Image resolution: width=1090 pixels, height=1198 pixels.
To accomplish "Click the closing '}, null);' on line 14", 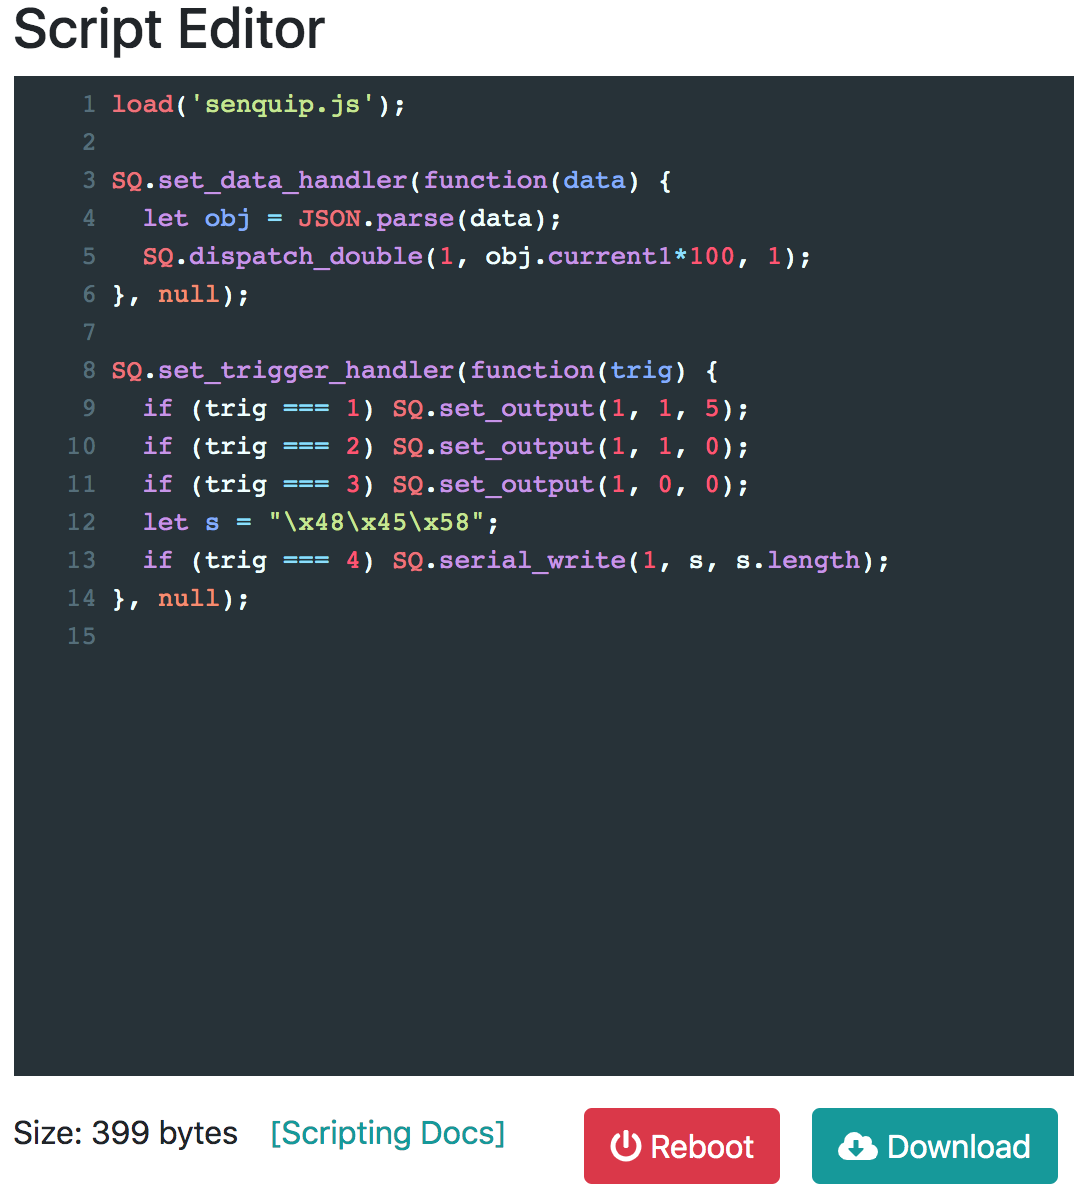I will coord(180,598).
